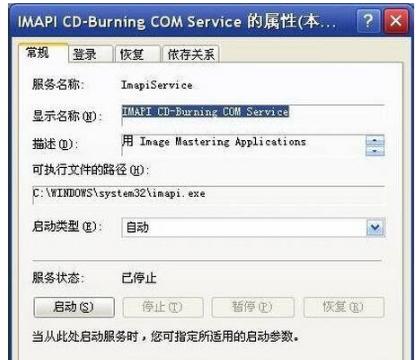Click the disabled 暂停(P) button
This screenshot has width=420, height=360.
click(253, 307)
